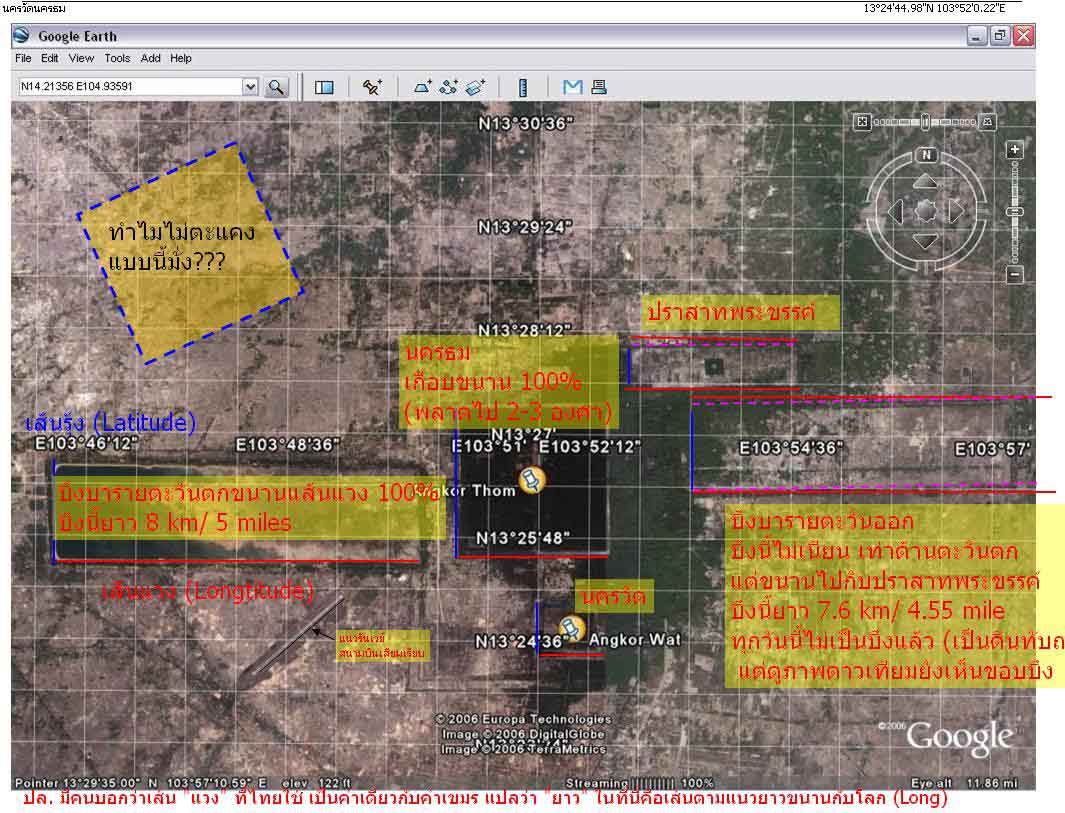Click the Eye alt 11.86 mi readout
The width and height of the screenshot is (1065, 813).
coord(964,783)
